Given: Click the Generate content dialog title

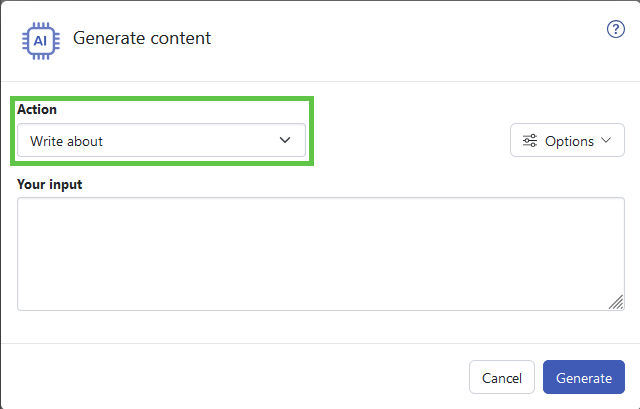Looking at the screenshot, I should pos(142,38).
